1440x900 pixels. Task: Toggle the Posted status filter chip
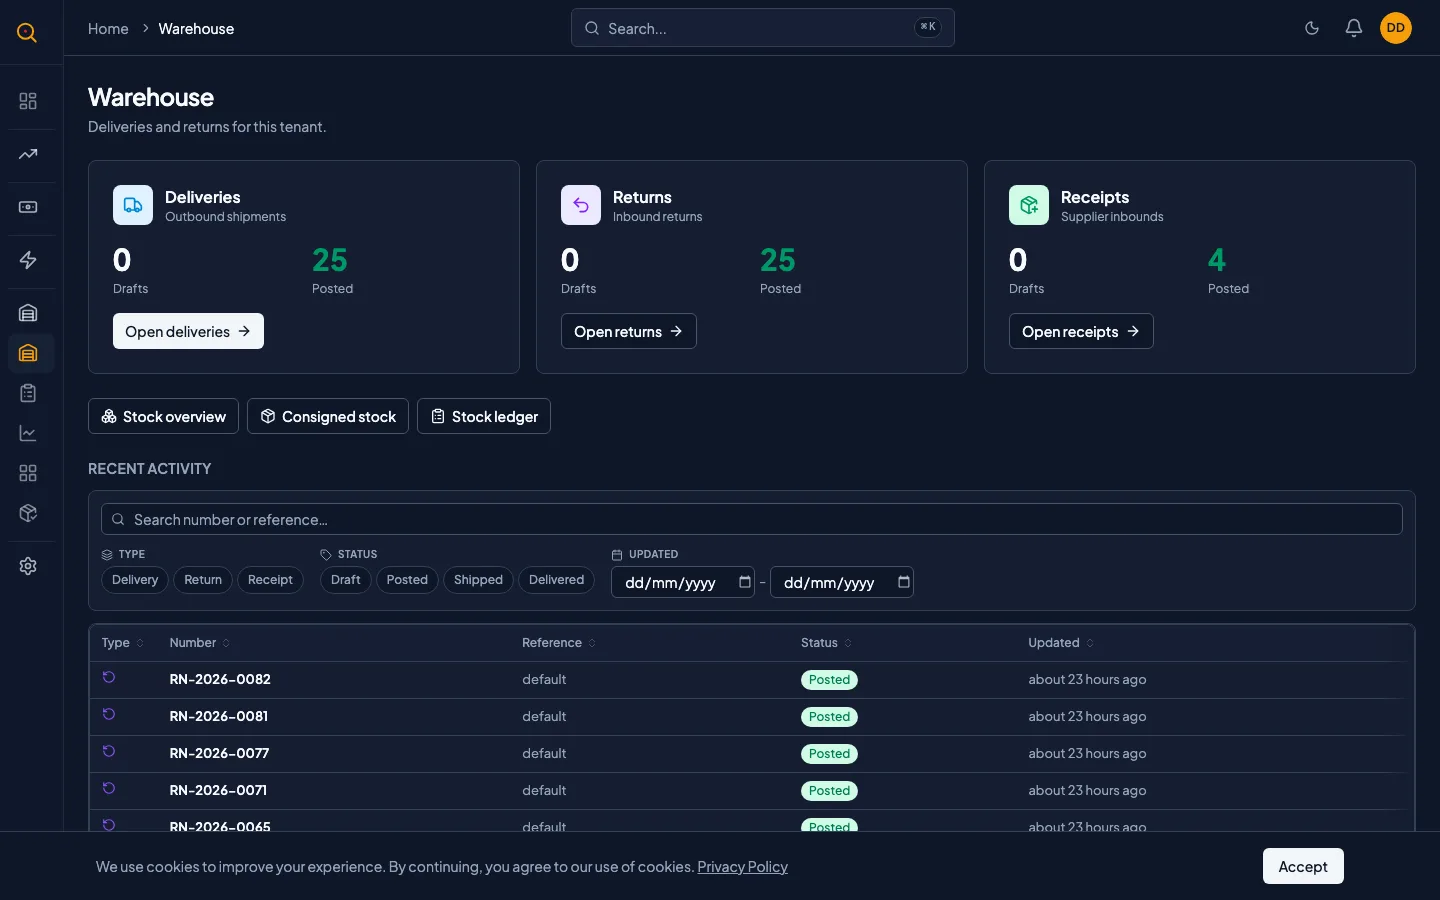(x=407, y=580)
